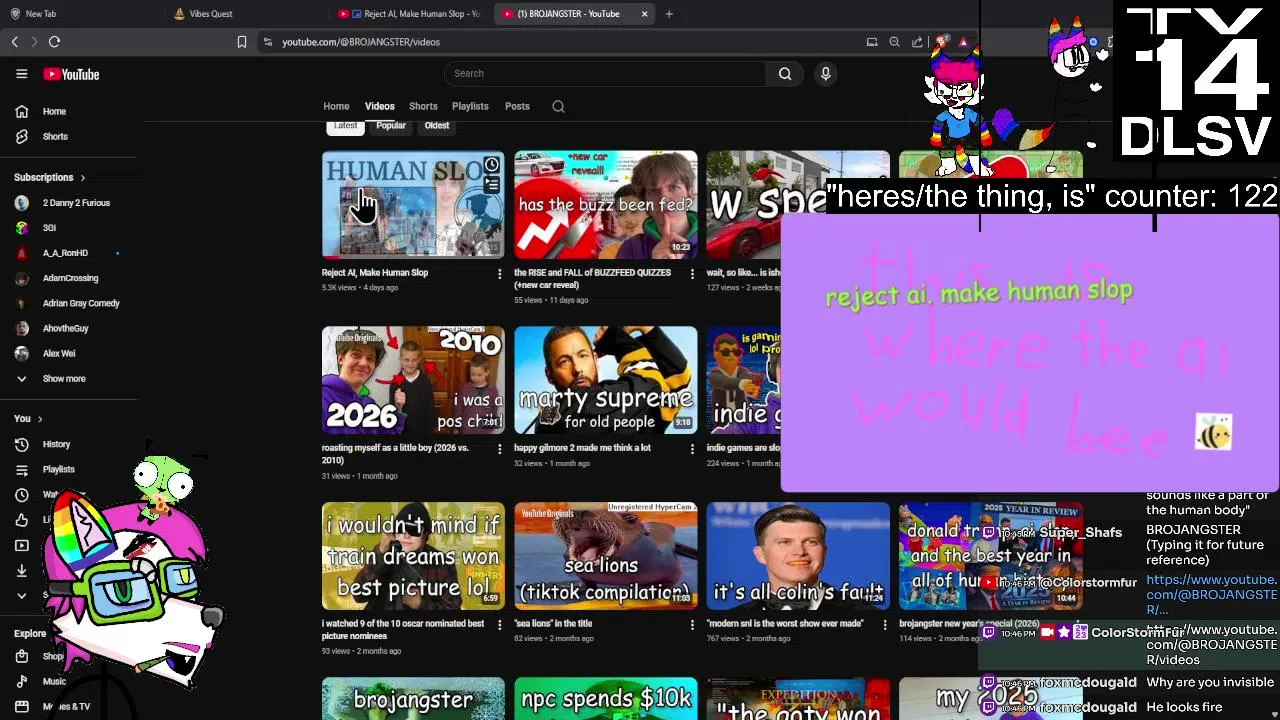Click the Watch later clock icon
Viewport: 1280px width, 720px height.
pos(22,495)
